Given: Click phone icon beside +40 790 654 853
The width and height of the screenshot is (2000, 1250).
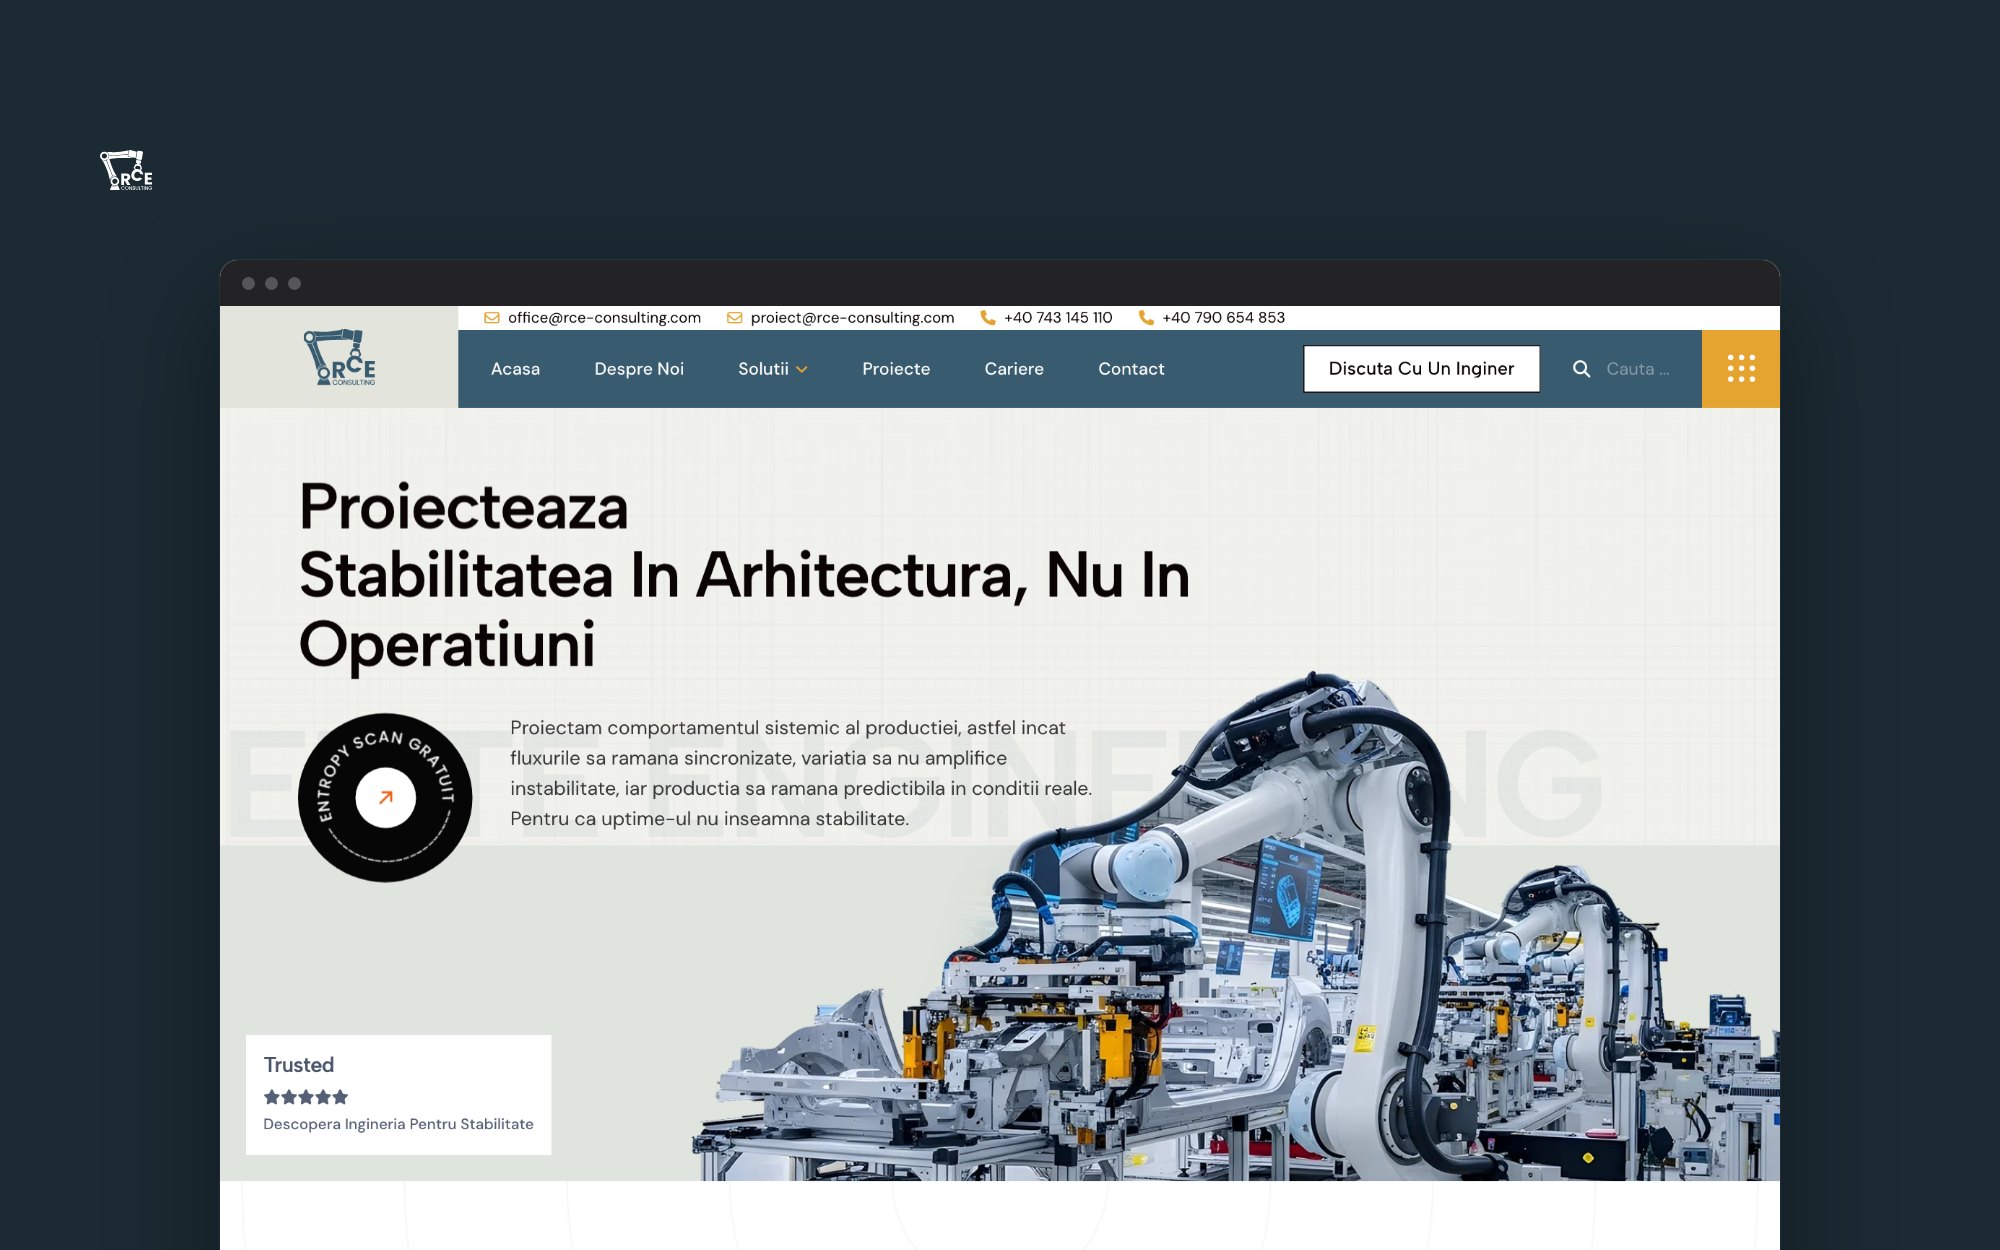Looking at the screenshot, I should [1146, 318].
